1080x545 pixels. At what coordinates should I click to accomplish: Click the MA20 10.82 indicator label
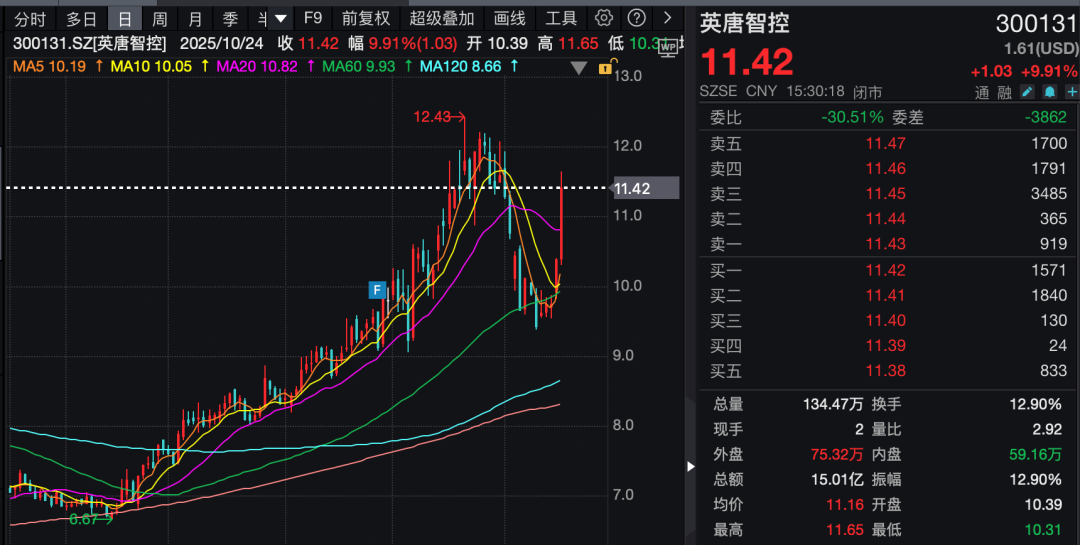pos(258,66)
